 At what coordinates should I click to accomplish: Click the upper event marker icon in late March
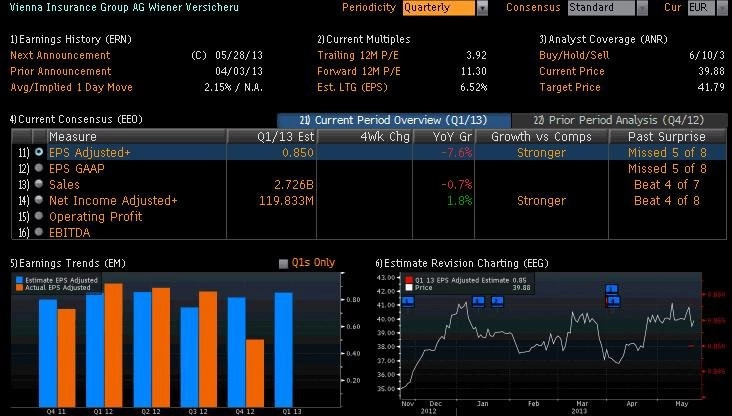point(612,289)
